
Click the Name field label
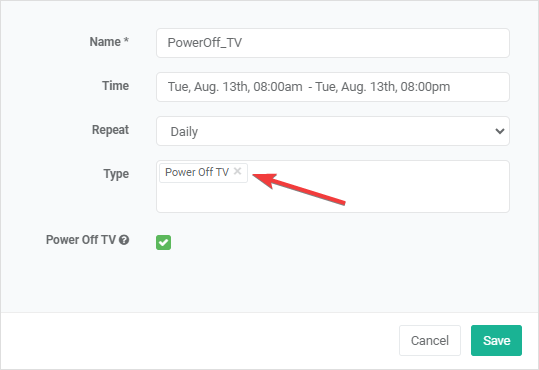pos(105,42)
